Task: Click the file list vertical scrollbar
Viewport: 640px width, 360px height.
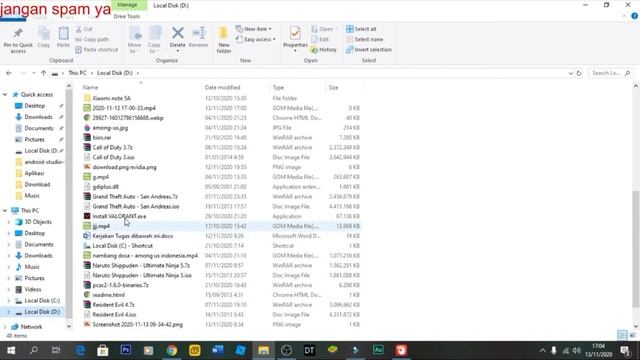Action: pos(636,249)
